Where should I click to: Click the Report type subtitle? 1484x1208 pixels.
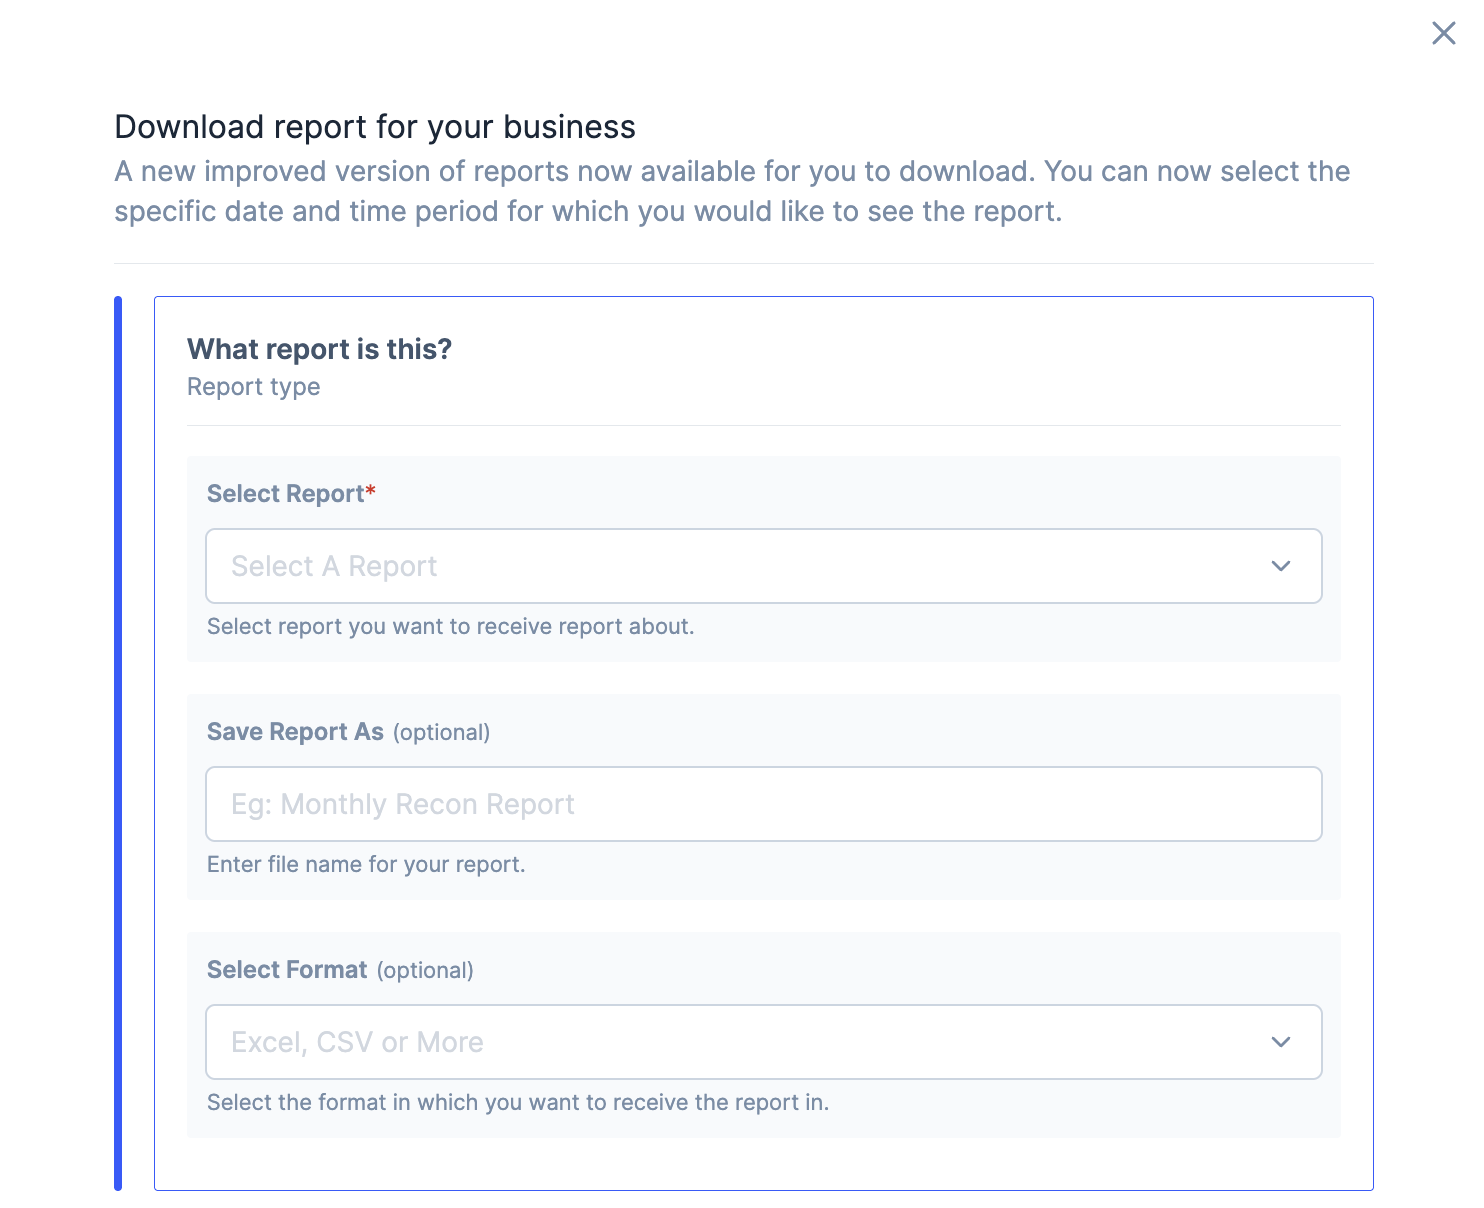253,387
